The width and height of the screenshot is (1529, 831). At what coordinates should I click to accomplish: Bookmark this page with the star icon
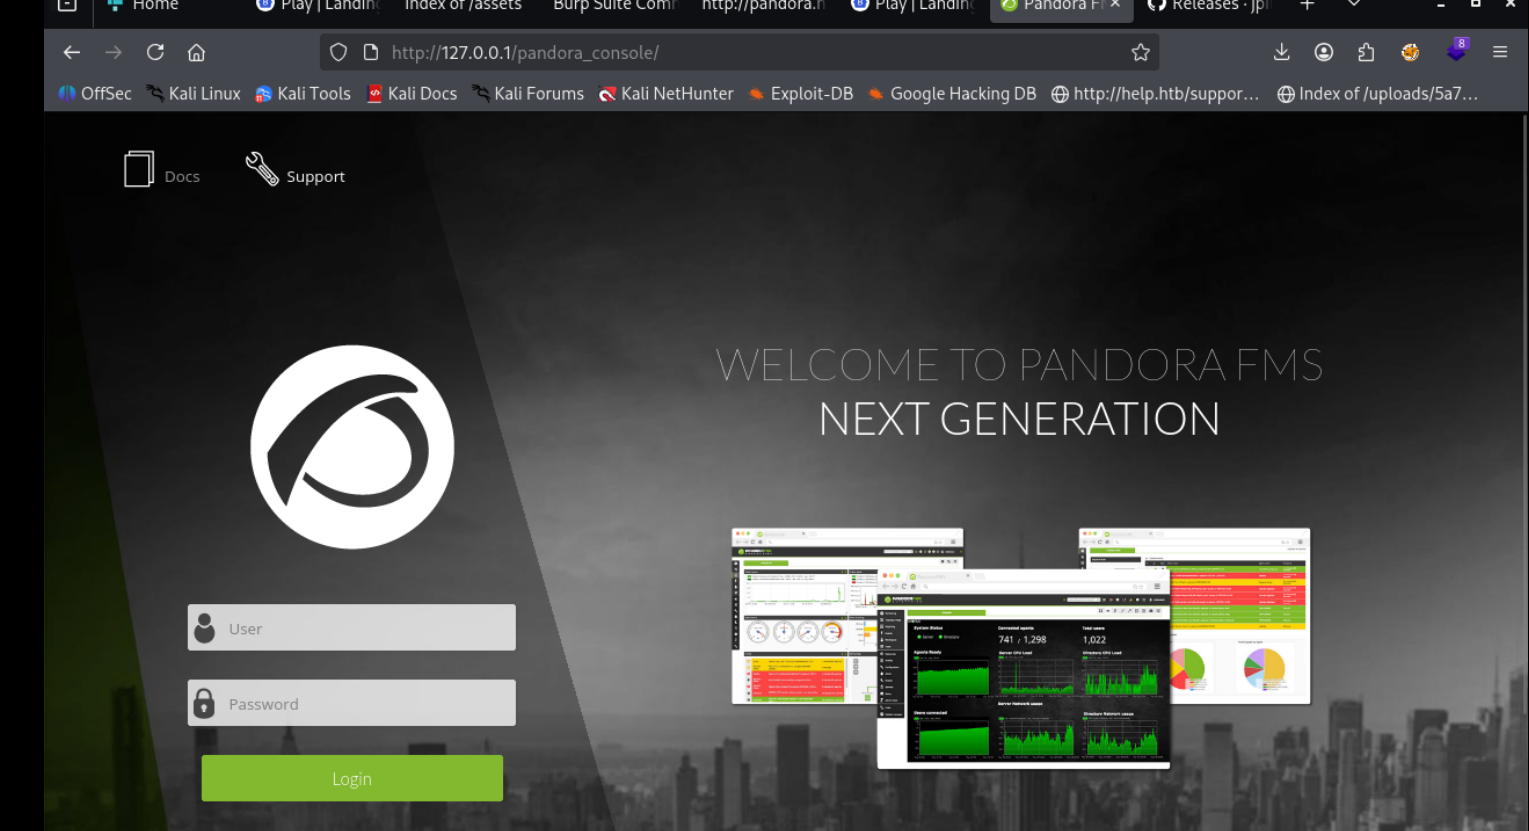click(1140, 52)
